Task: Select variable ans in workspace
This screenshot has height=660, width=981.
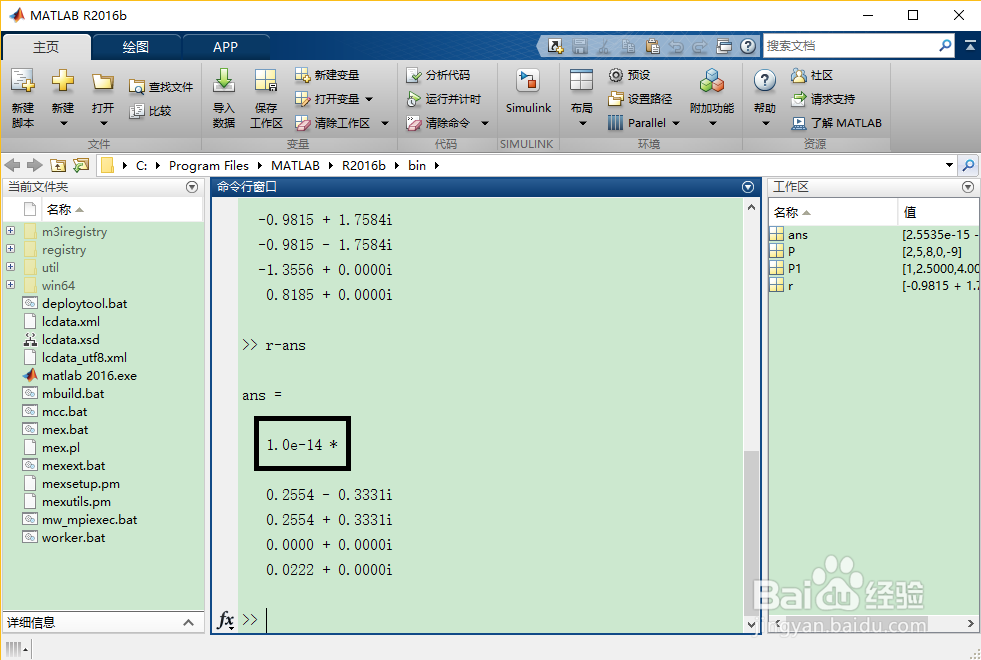Action: pos(798,235)
